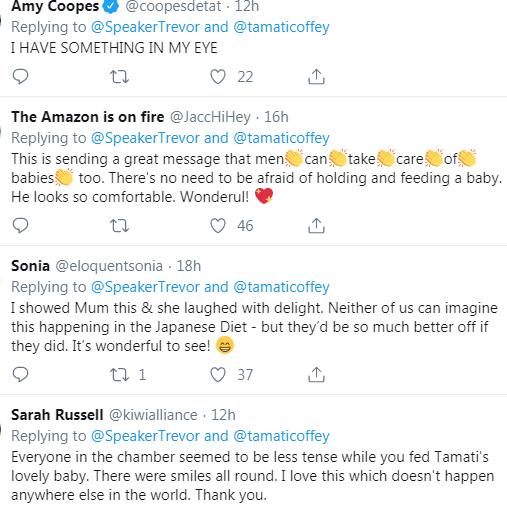The image size is (507, 515).
Task: Share Amy Coopes' tweet
Action: (316, 77)
